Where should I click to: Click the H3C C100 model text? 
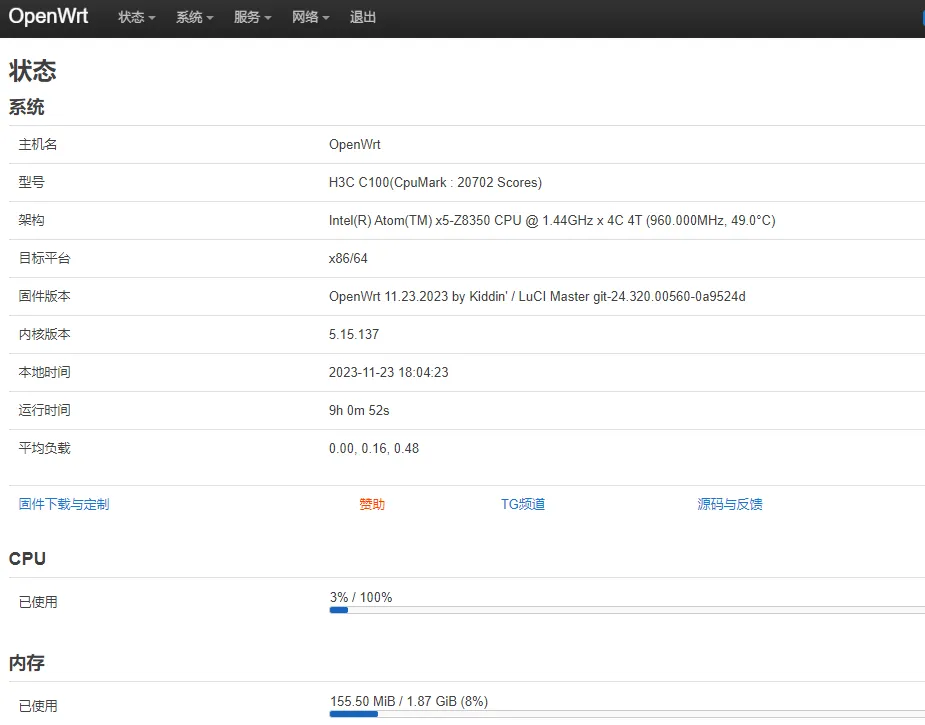click(x=435, y=182)
